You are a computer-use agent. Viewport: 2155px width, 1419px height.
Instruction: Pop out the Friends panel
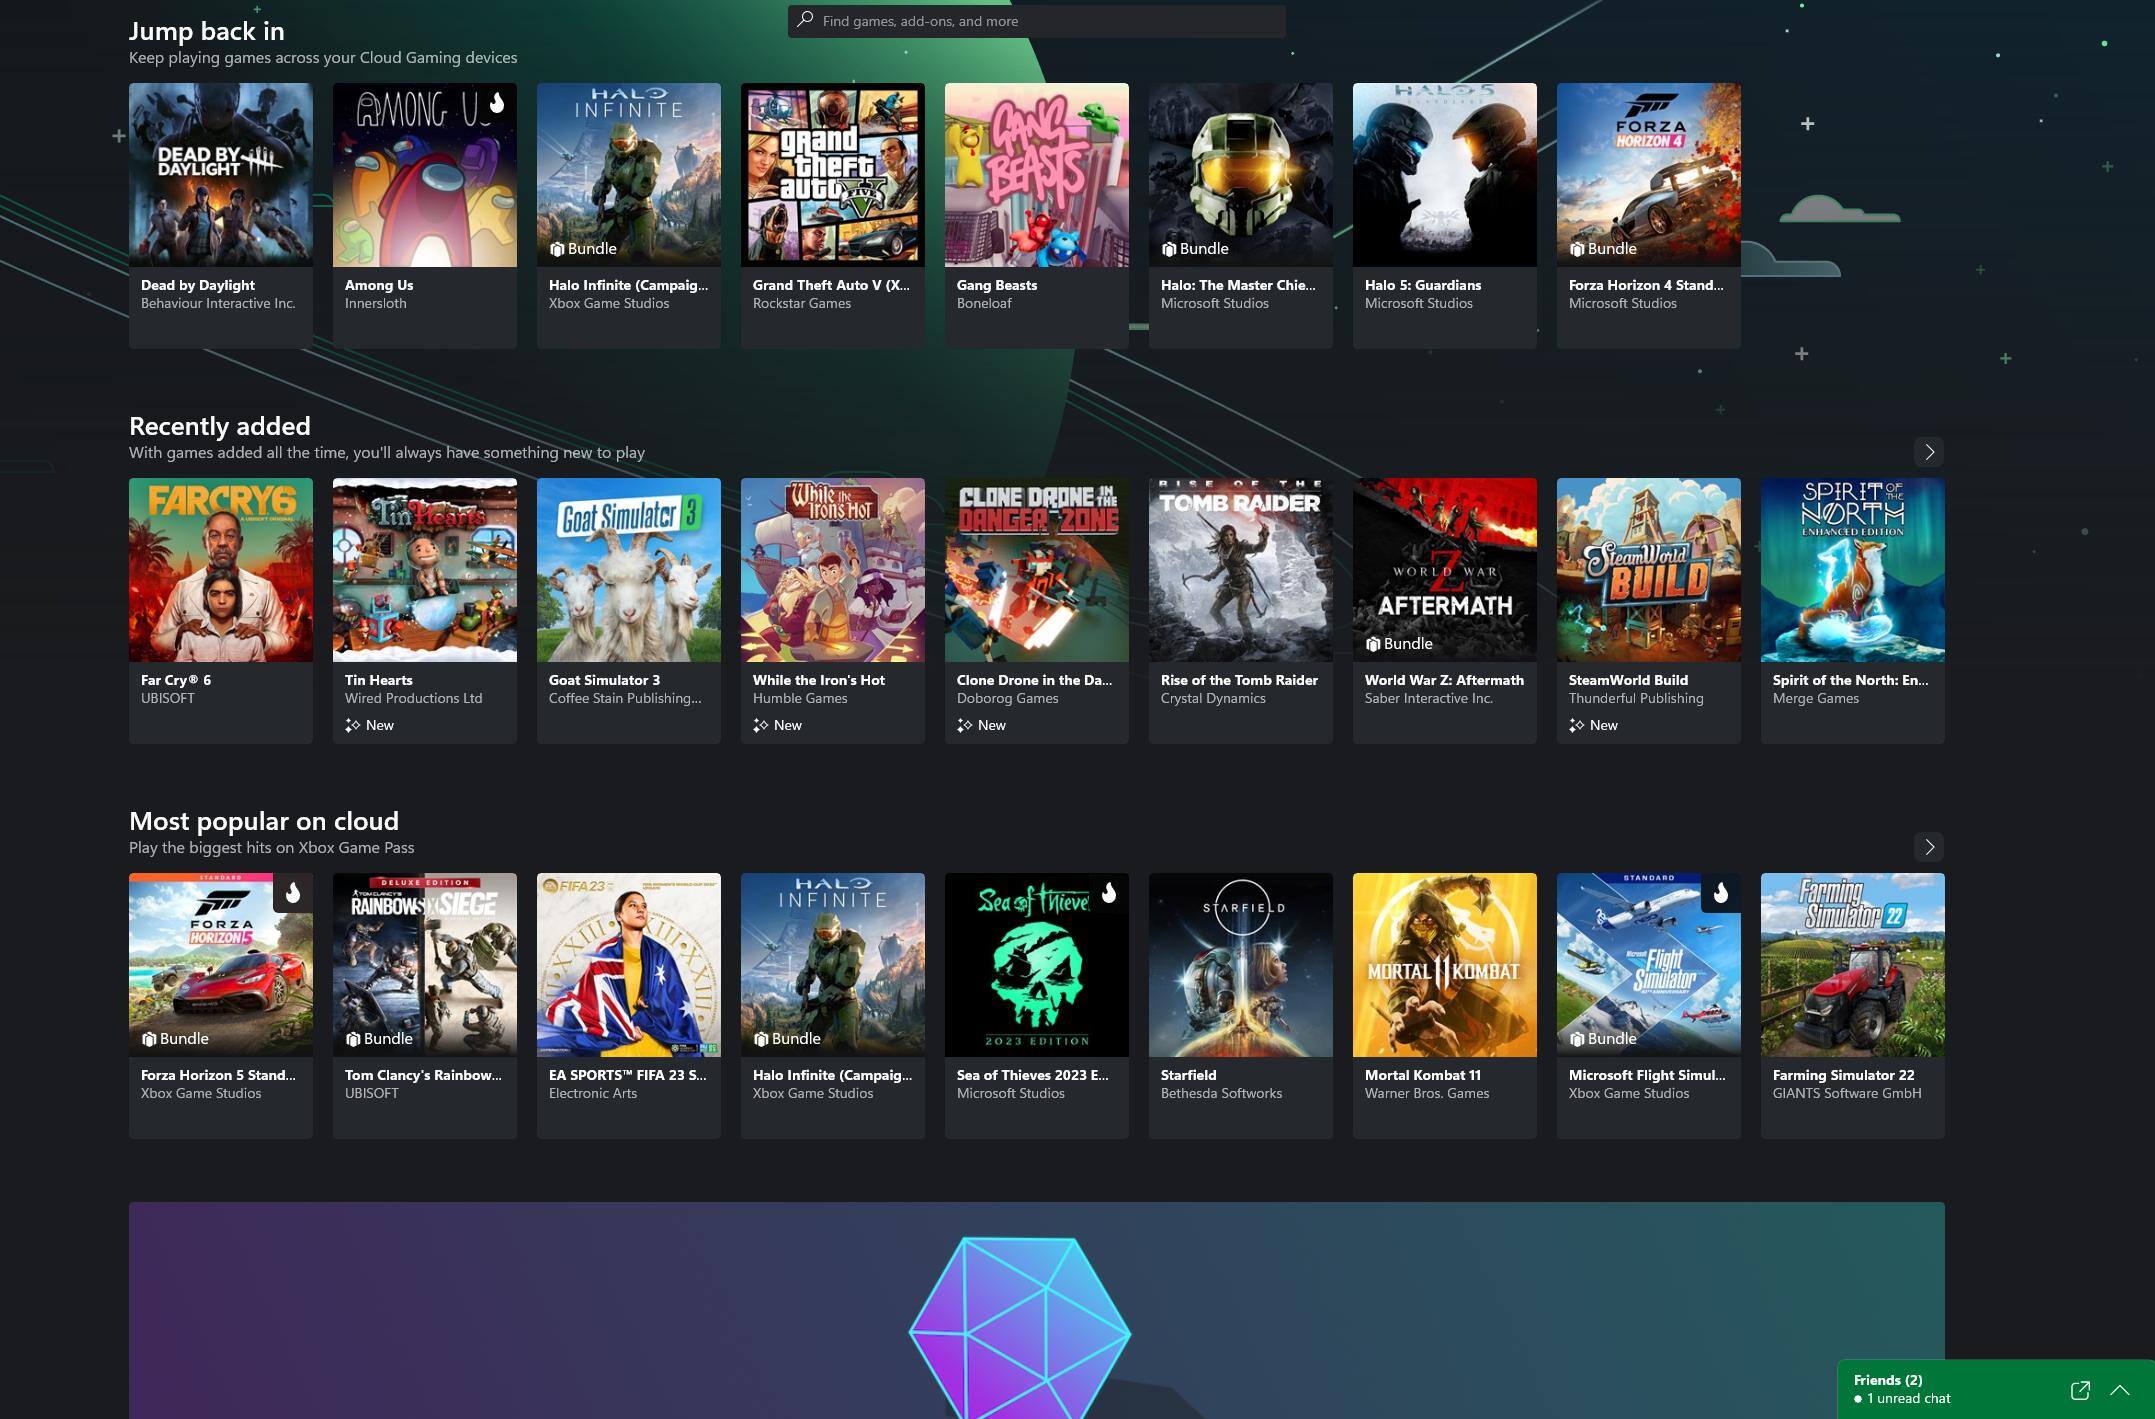tap(2080, 1390)
